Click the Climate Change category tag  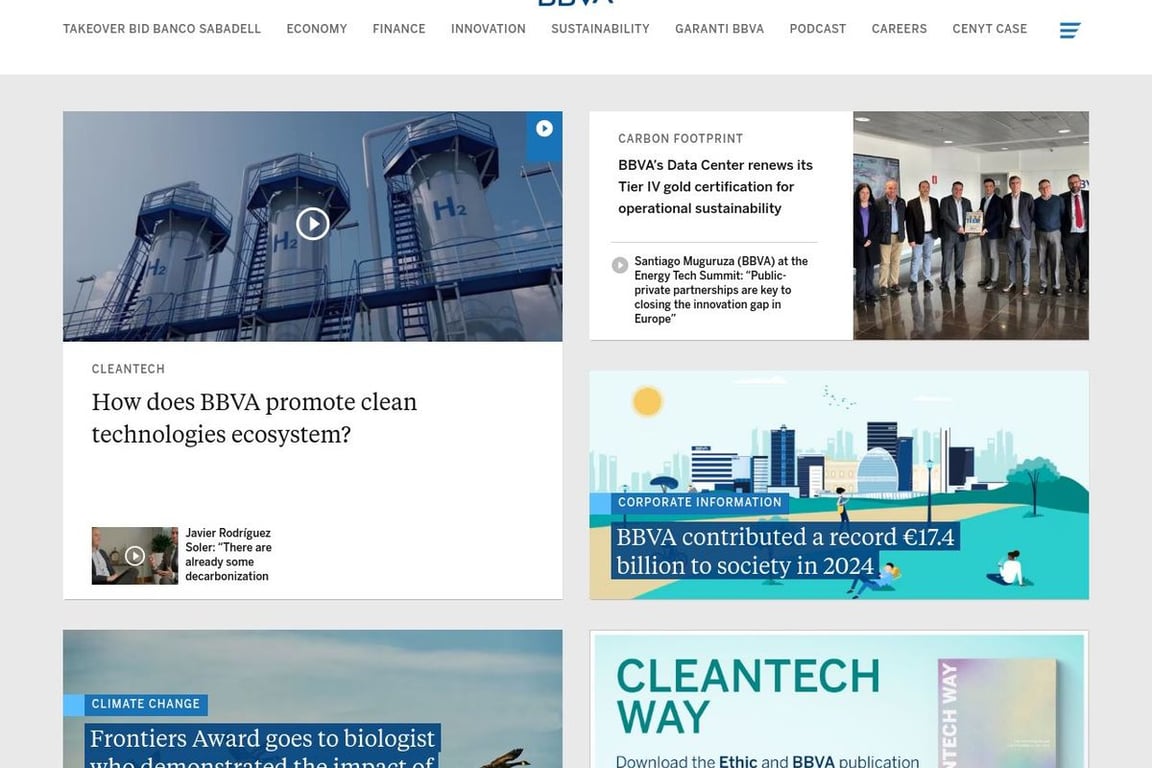click(146, 704)
